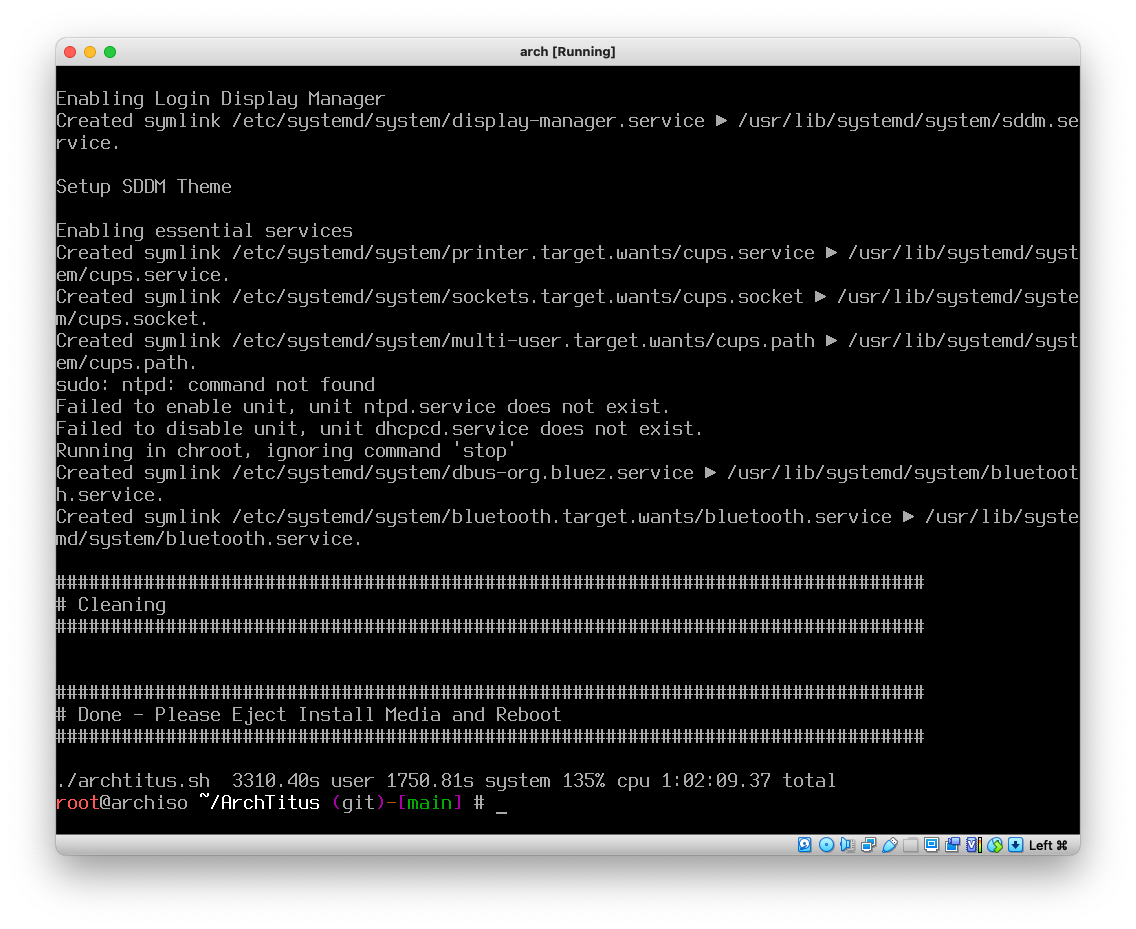Viewport: 1136px width, 929px height.
Task: Click 'sudo: ntpd: command not found' line
Action: click(215, 385)
